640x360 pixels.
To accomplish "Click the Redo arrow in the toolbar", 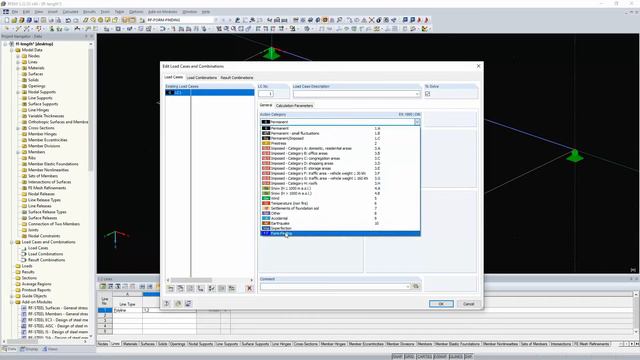I will pyautogui.click(x=76, y=20).
